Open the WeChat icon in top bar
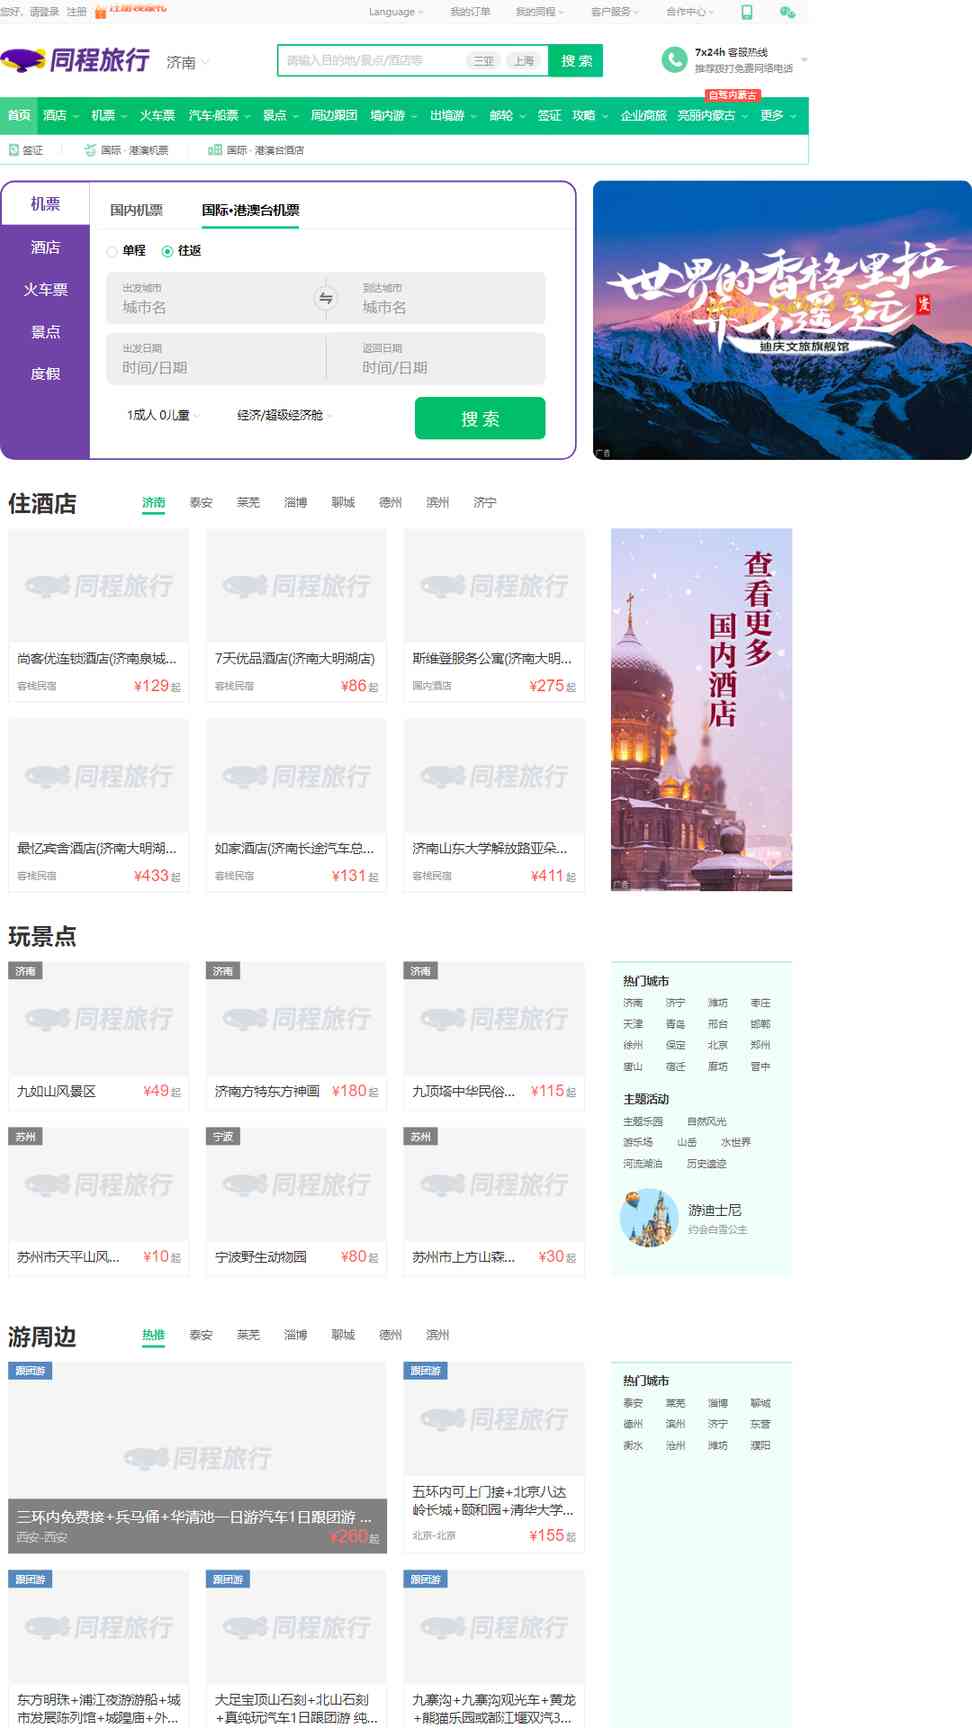The image size is (972, 1728). [x=787, y=12]
